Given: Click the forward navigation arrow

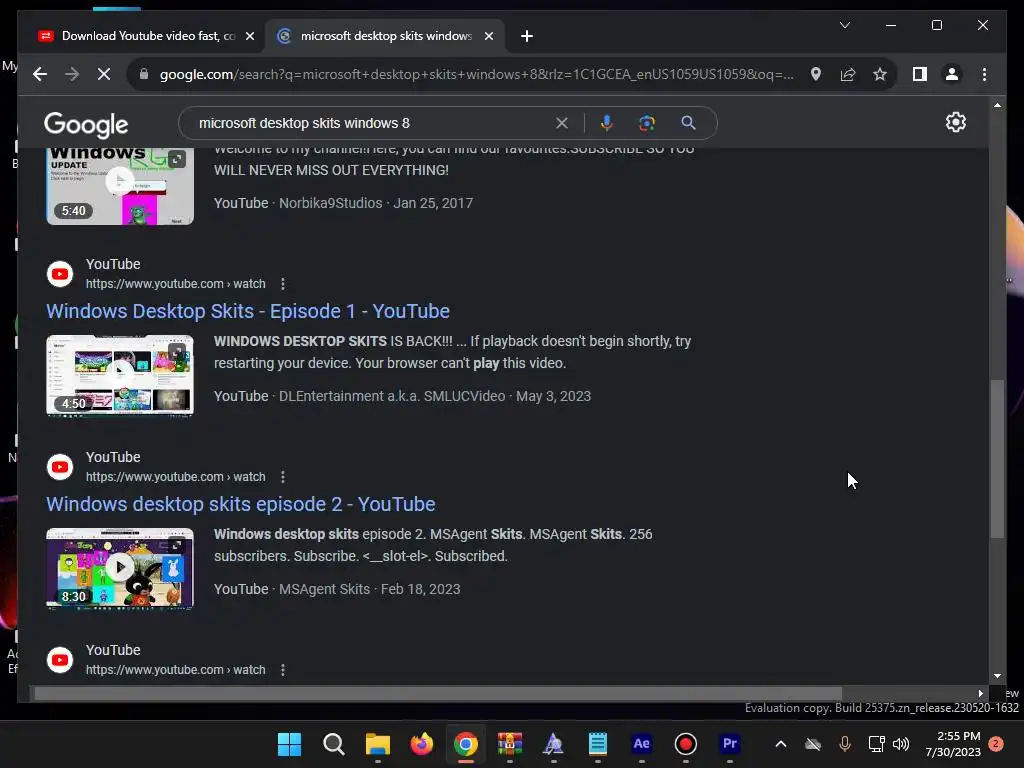Looking at the screenshot, I should click(x=72, y=74).
